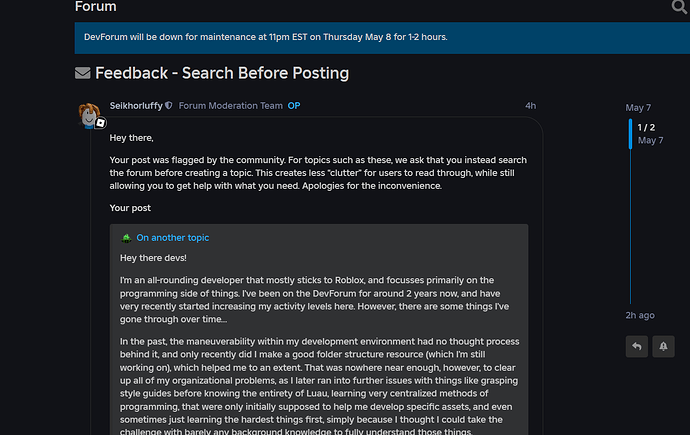This screenshot has width=690, height=435.
Task: Click the 1 / 2 post position indicator
Action: [647, 127]
